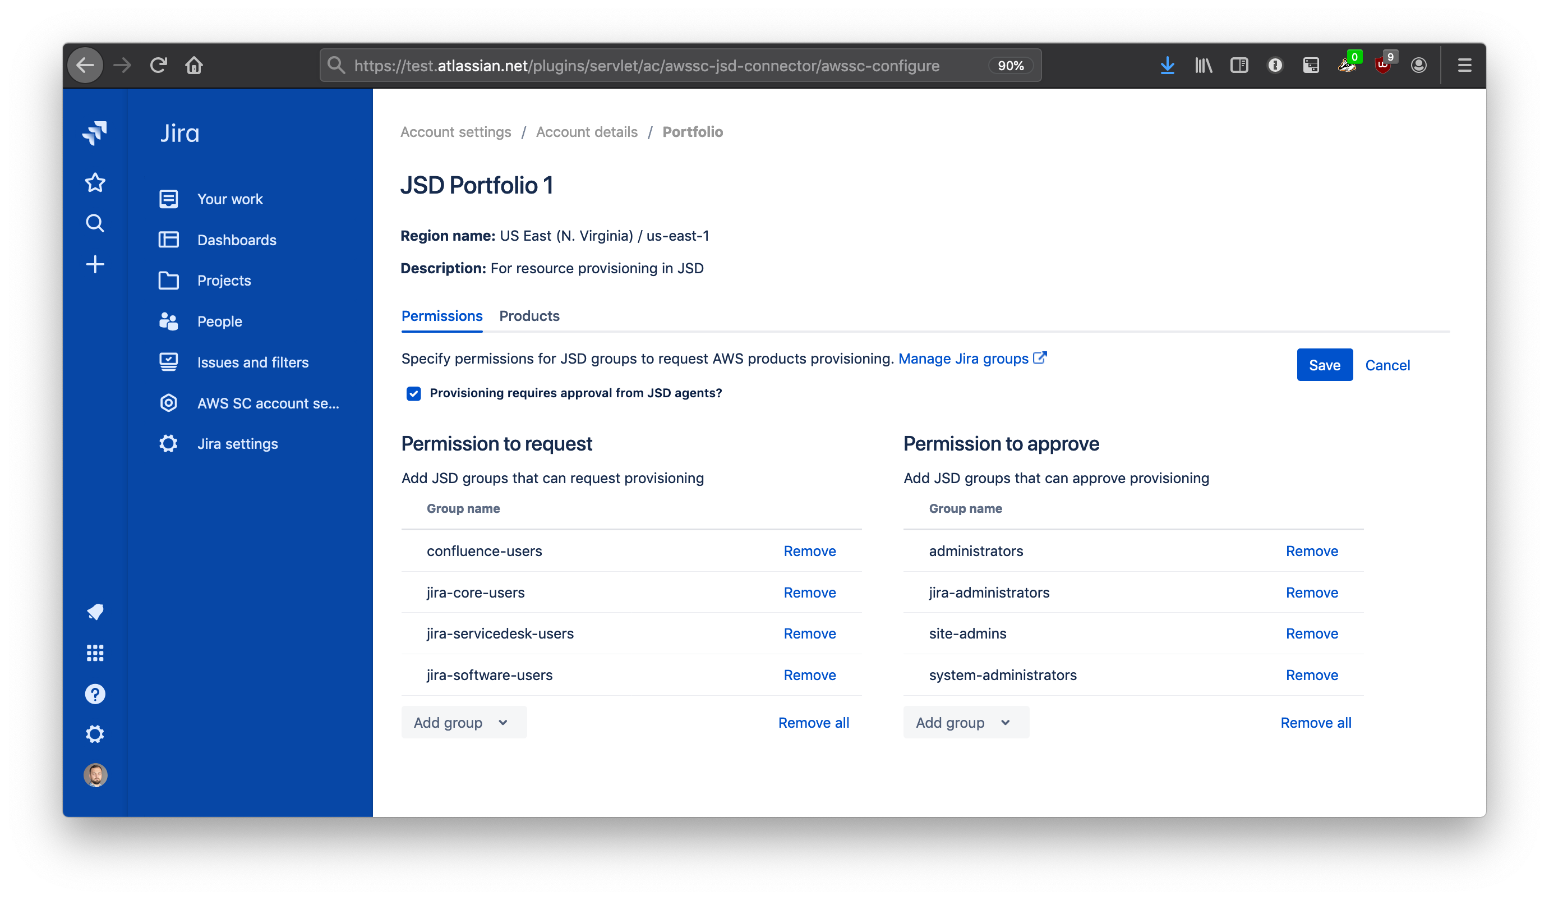The height and width of the screenshot is (900, 1549).
Task: Remove confluence-users group
Action: [810, 551]
